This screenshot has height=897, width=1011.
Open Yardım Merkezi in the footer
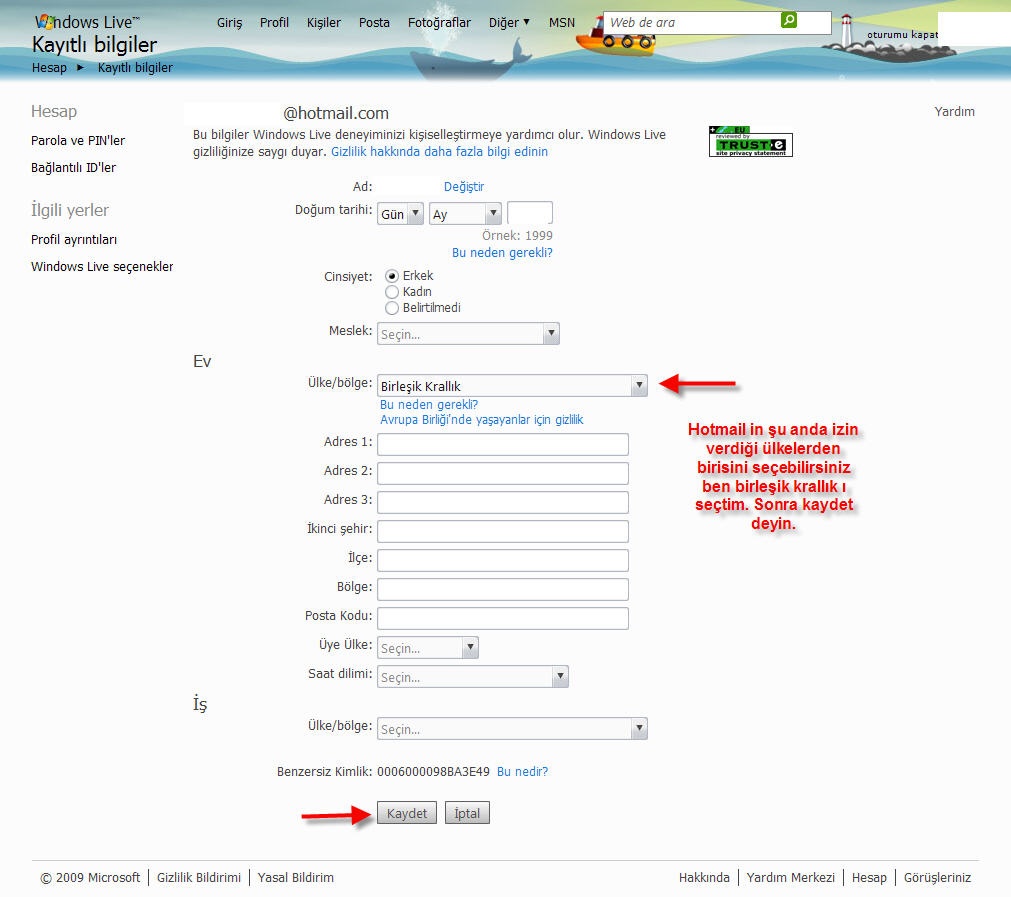790,877
